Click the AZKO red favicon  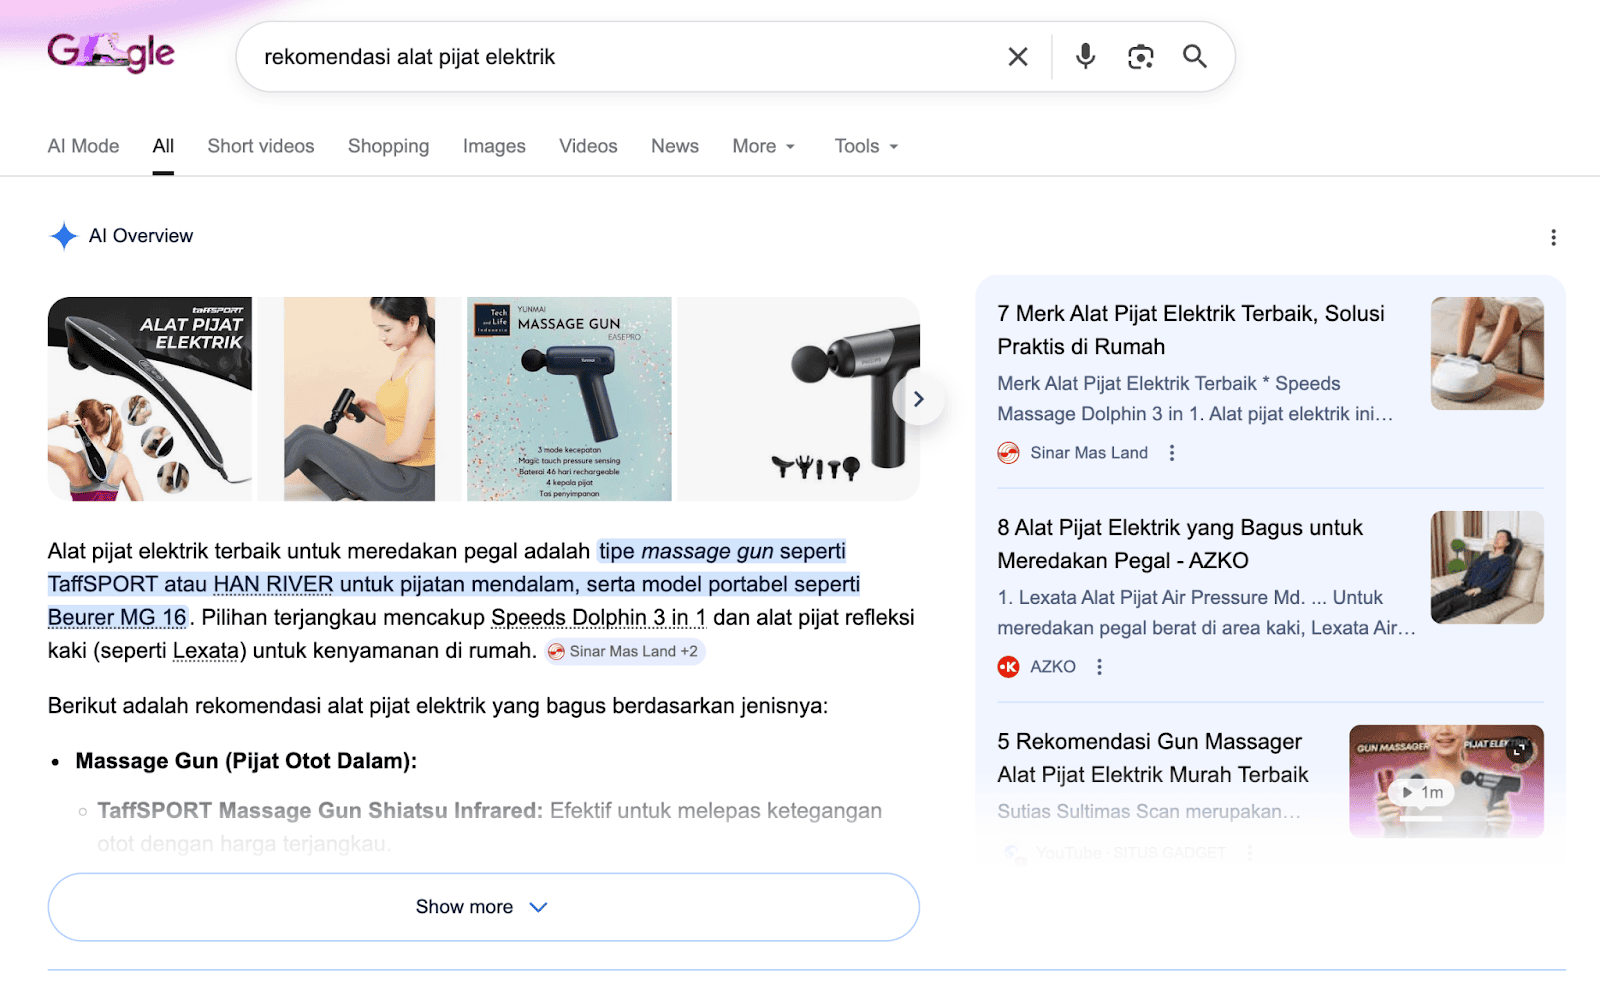click(1008, 667)
